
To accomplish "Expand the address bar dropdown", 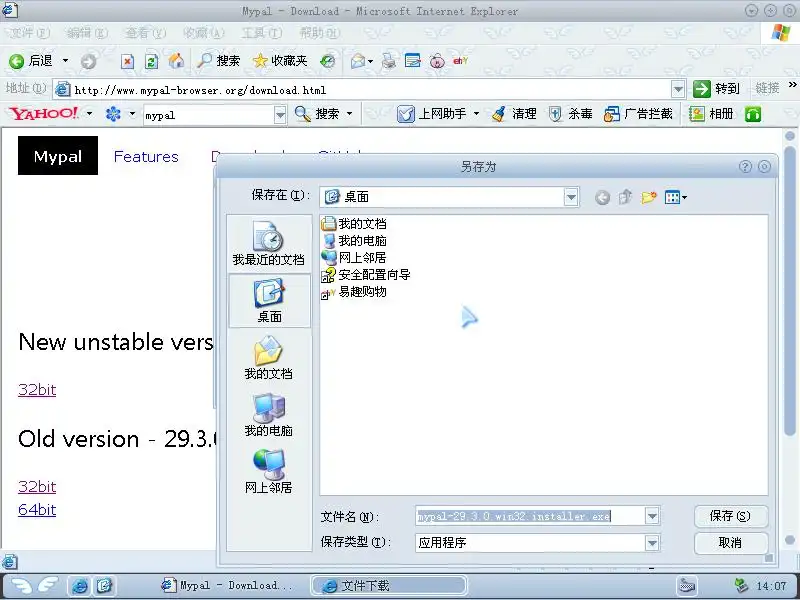I will (x=678, y=90).
